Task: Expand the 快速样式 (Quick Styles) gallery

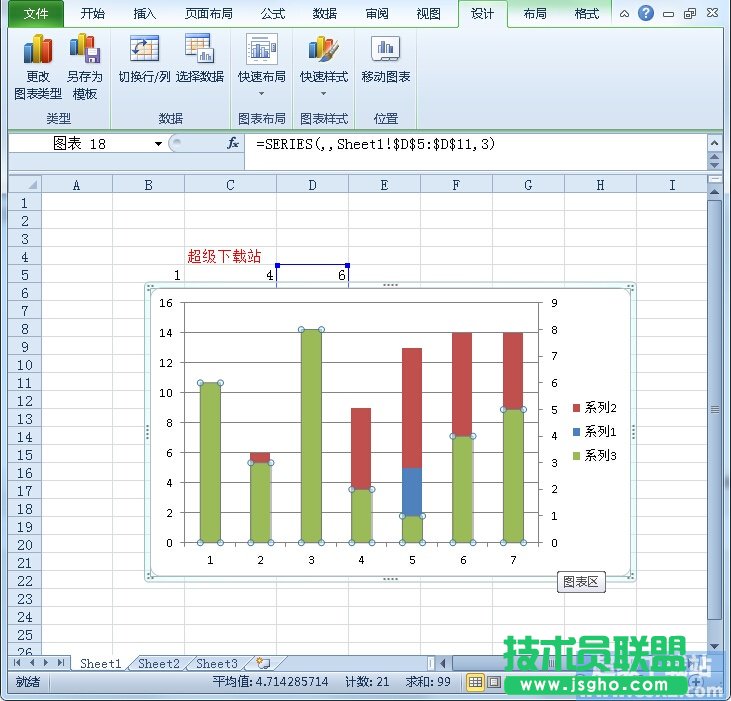Action: [323, 94]
